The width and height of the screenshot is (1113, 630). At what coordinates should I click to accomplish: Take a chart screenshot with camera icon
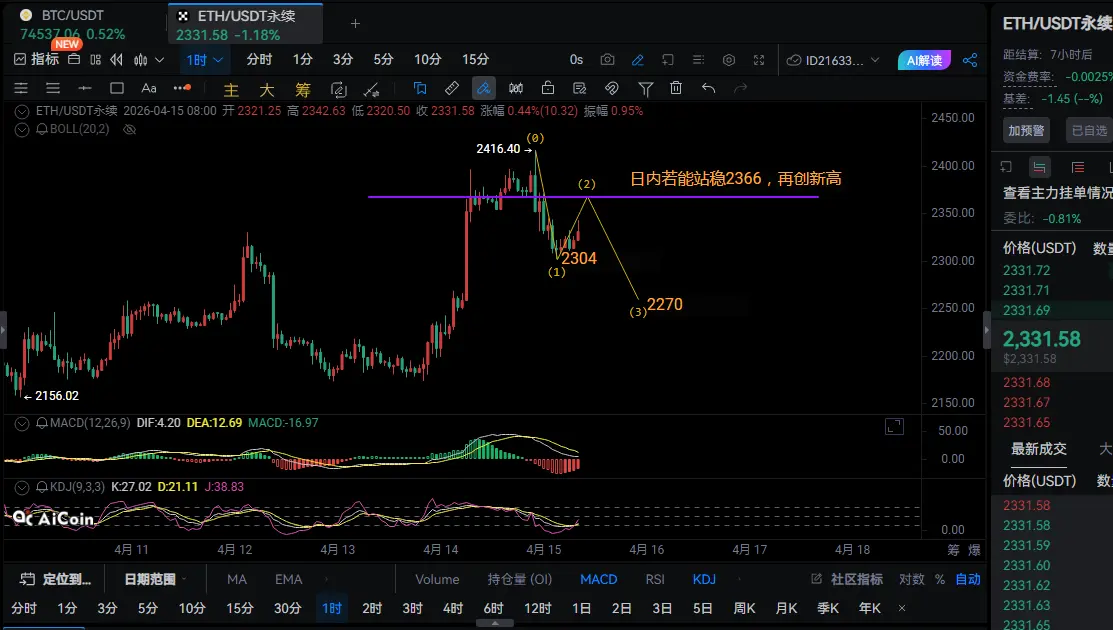pyautogui.click(x=608, y=60)
